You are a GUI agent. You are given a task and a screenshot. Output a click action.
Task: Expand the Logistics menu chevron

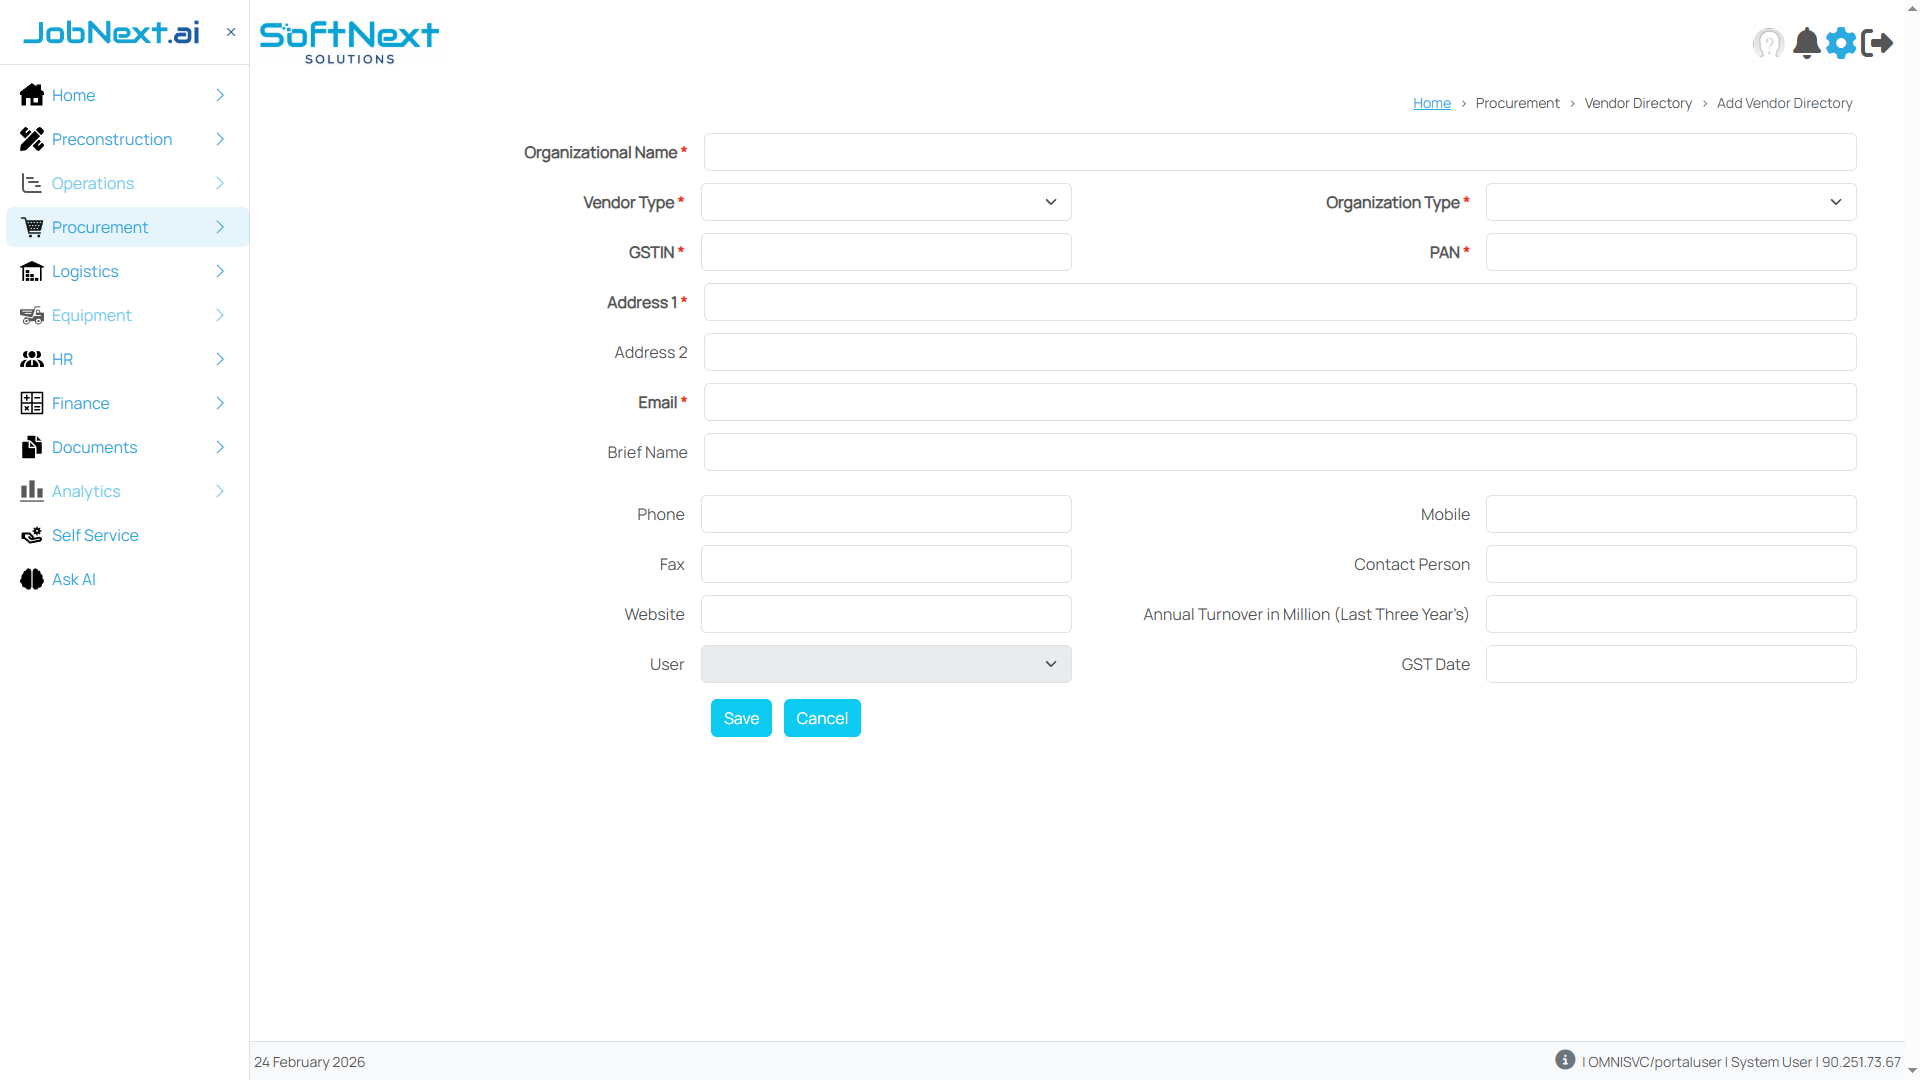(x=219, y=271)
